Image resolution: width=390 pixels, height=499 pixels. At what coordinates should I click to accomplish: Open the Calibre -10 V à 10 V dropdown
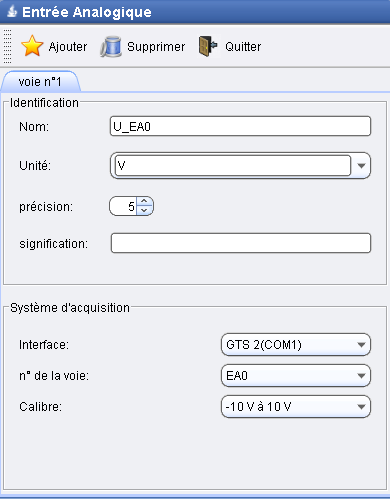(x=296, y=407)
